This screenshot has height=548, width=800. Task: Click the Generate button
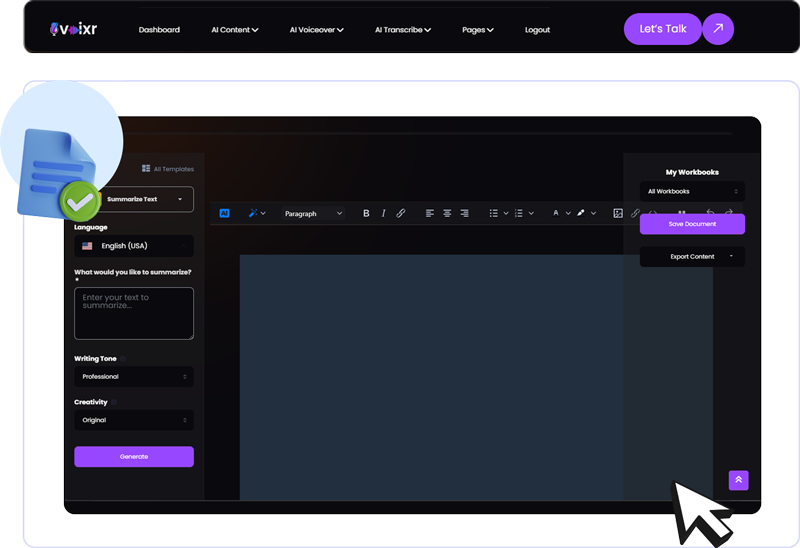point(134,457)
